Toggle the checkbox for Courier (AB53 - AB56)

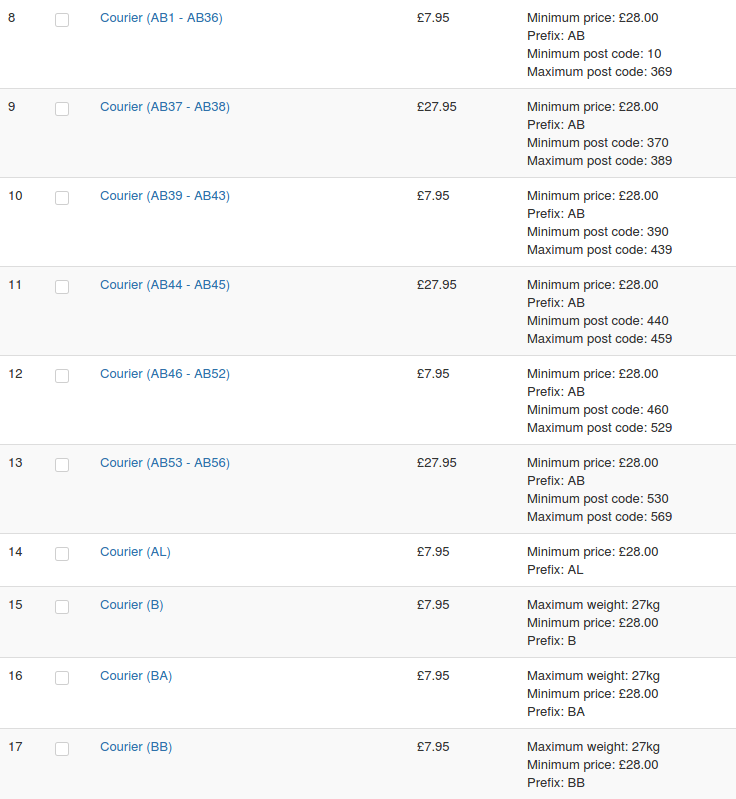tap(62, 465)
